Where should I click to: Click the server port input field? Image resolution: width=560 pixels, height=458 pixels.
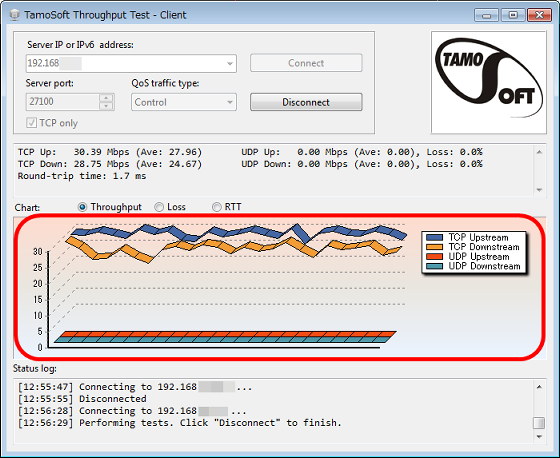click(x=62, y=102)
